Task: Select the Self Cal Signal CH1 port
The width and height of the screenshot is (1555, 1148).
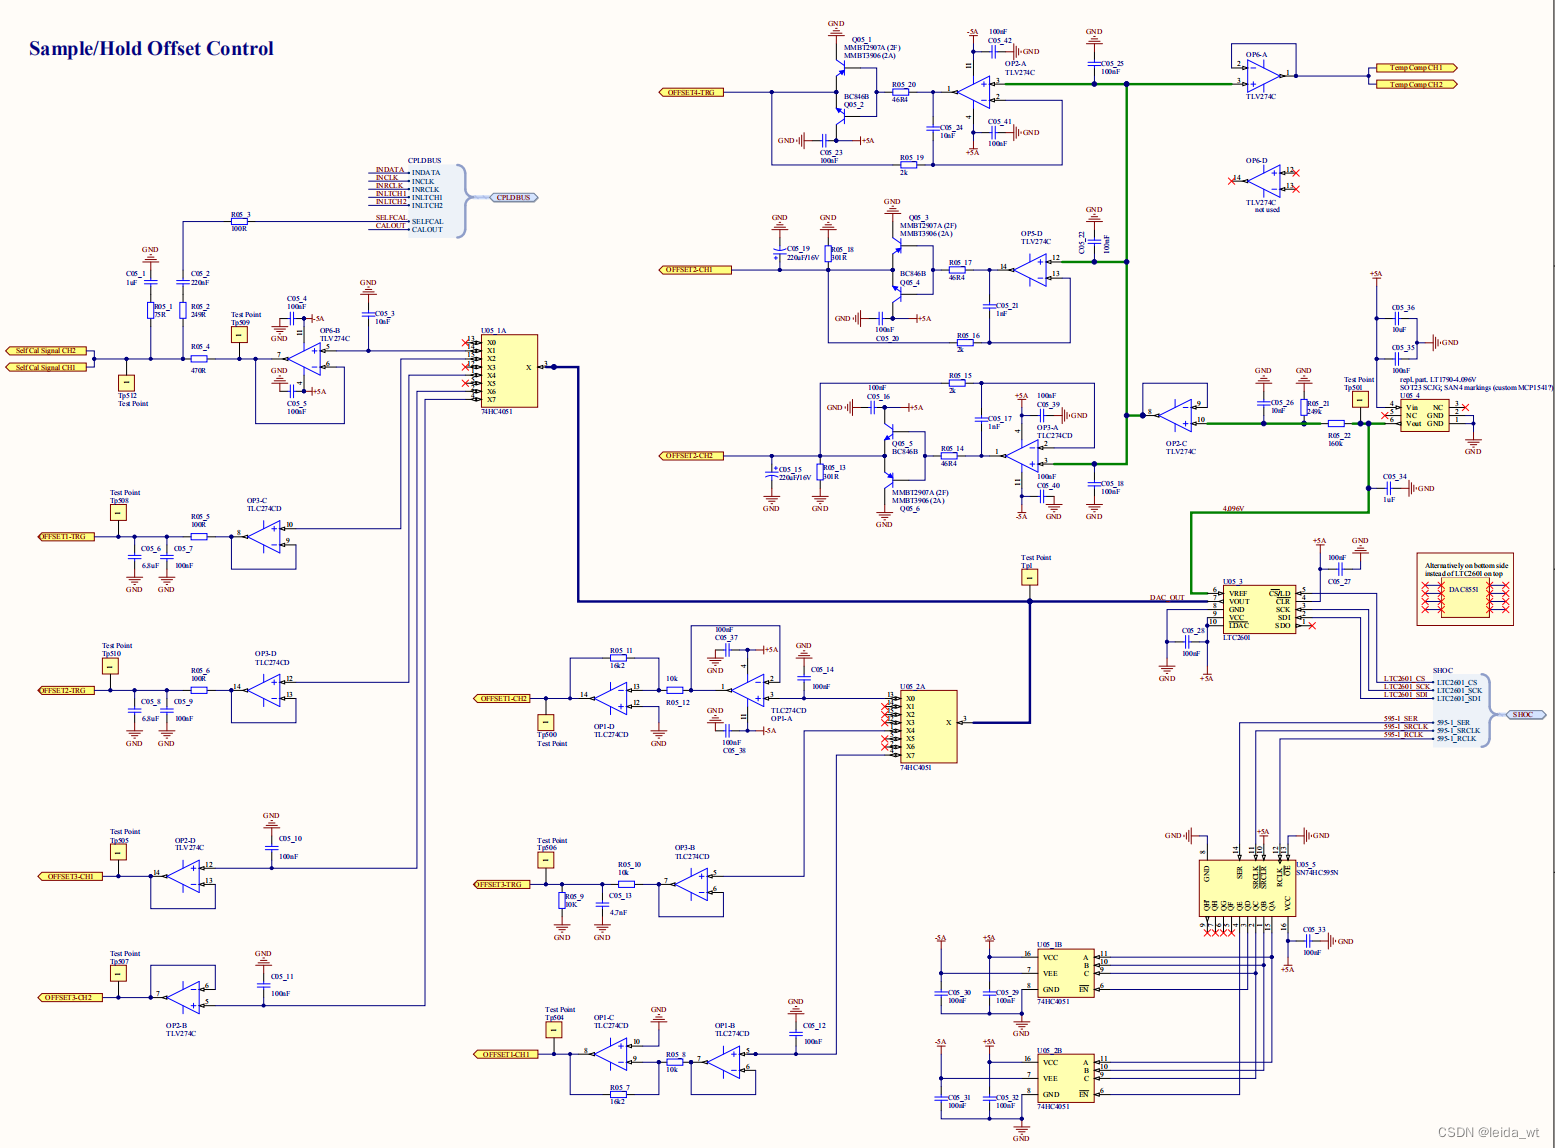Action: click(x=46, y=368)
